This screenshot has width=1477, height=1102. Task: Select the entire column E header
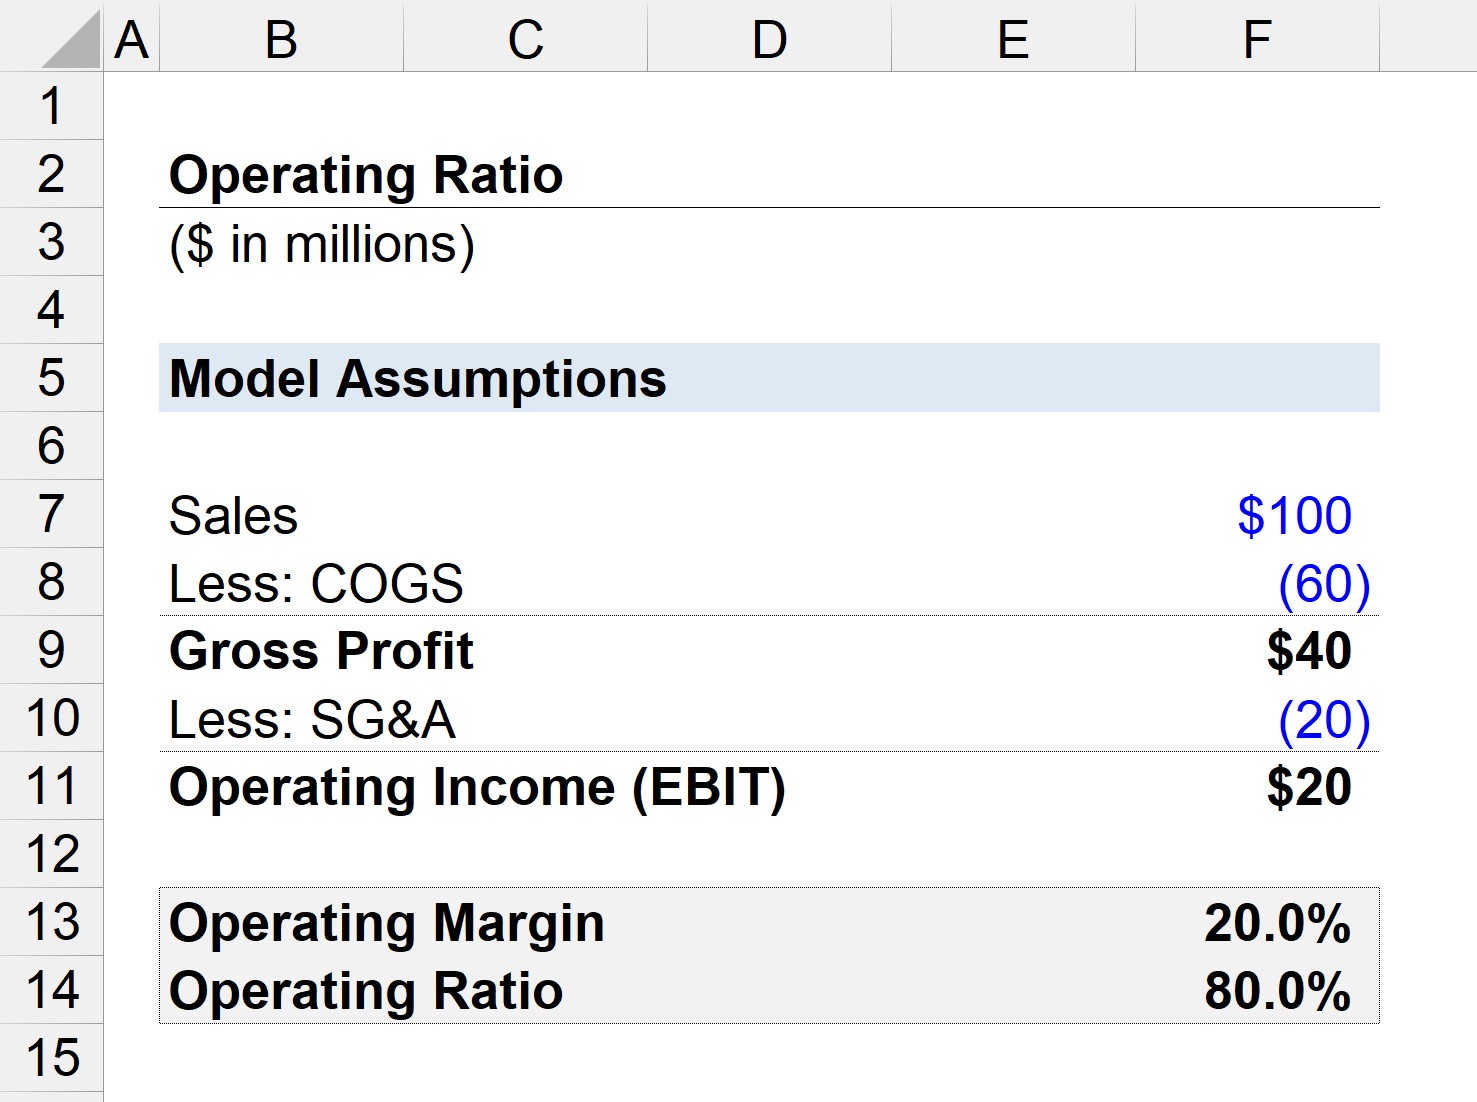click(1012, 40)
